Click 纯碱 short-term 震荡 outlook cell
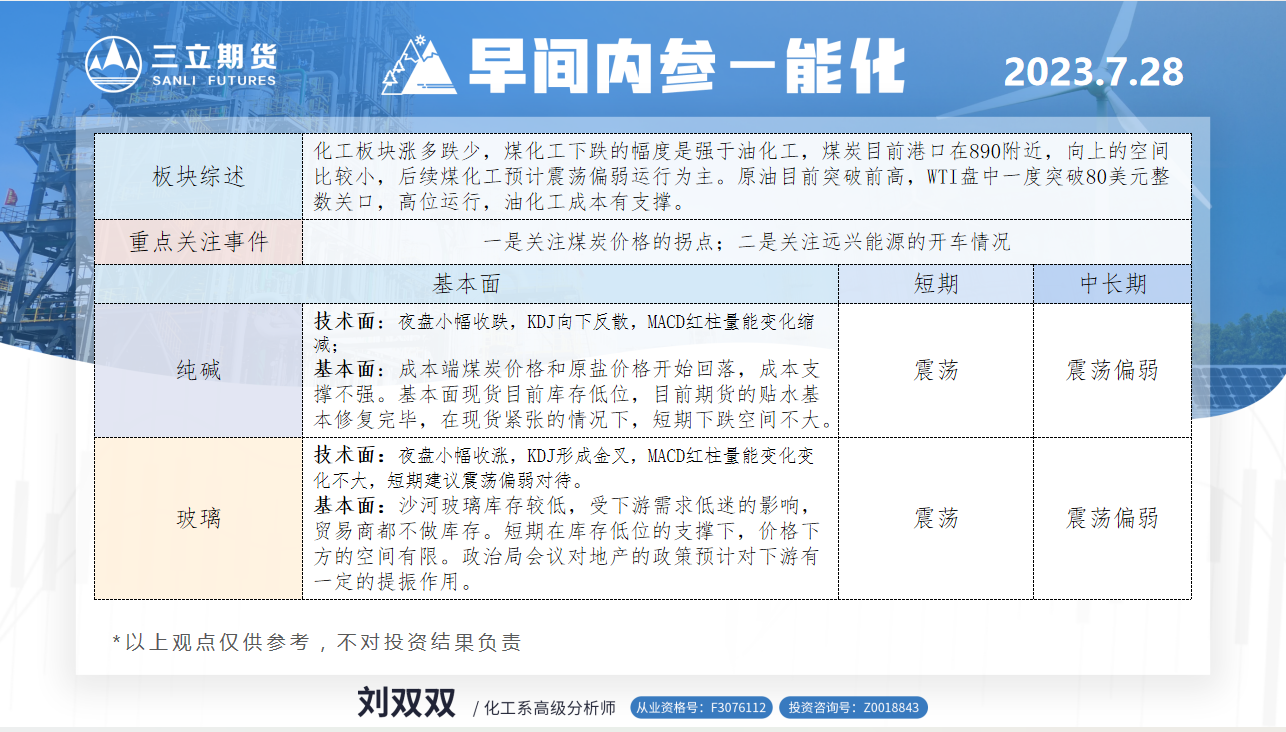This screenshot has height=732, width=1286. tap(935, 370)
